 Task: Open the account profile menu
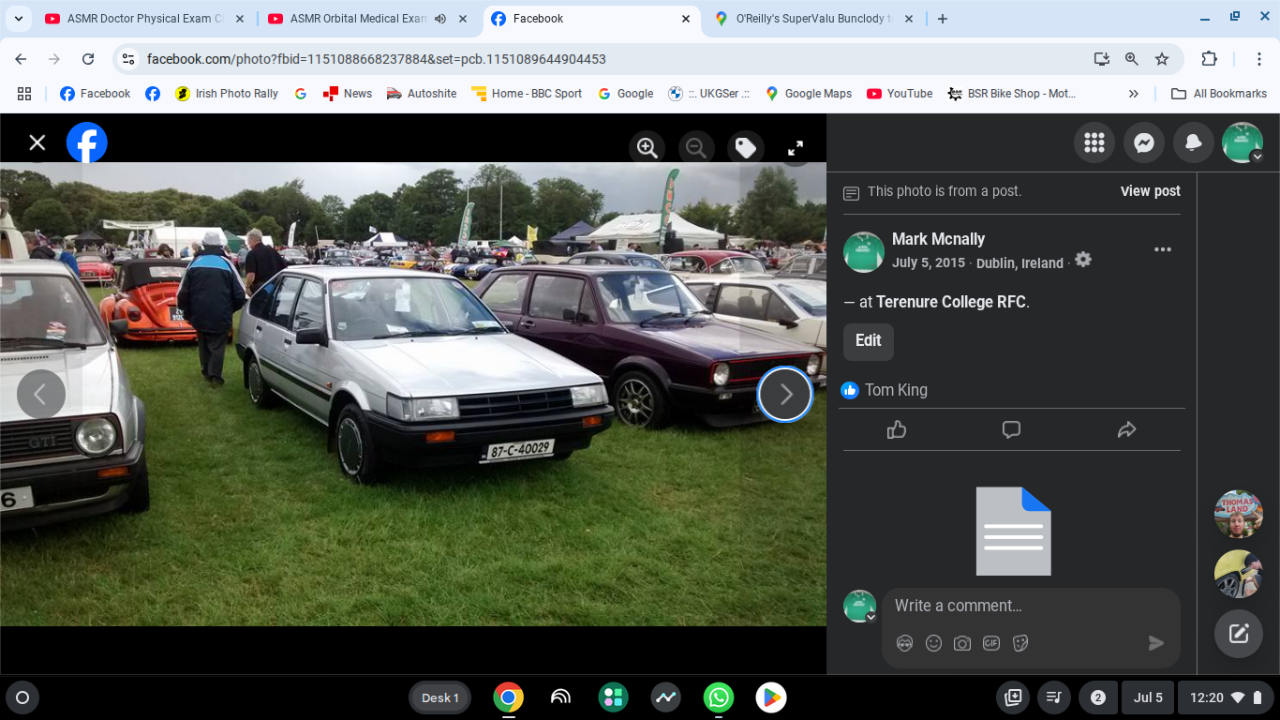(1242, 143)
